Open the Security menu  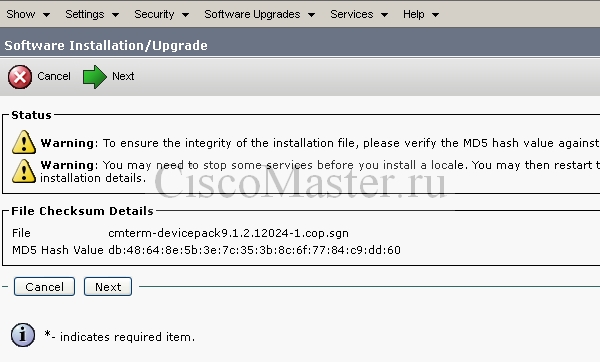(x=154, y=14)
